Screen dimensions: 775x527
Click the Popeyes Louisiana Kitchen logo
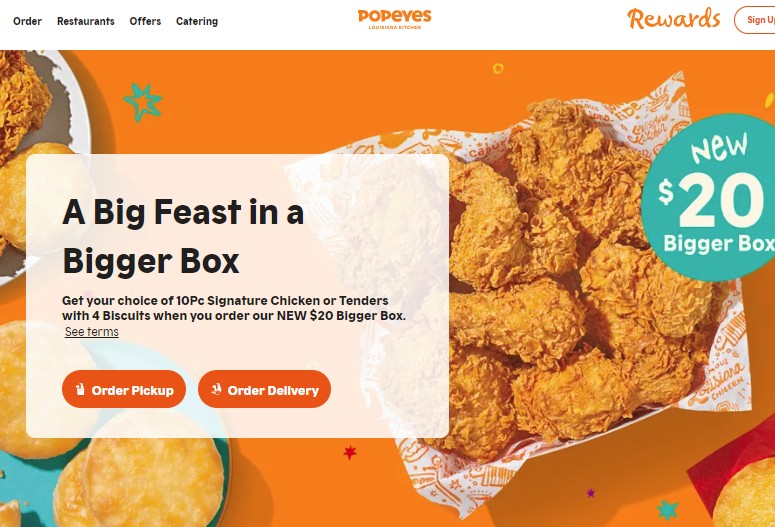[x=394, y=19]
